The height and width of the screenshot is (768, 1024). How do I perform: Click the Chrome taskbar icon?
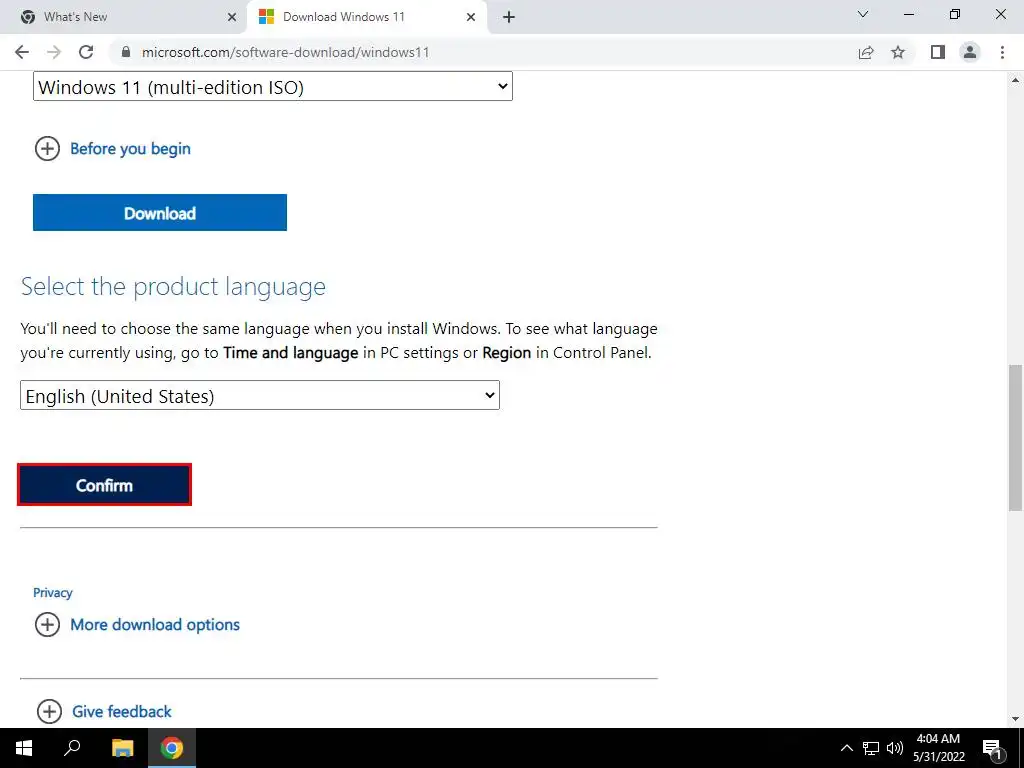[172, 748]
